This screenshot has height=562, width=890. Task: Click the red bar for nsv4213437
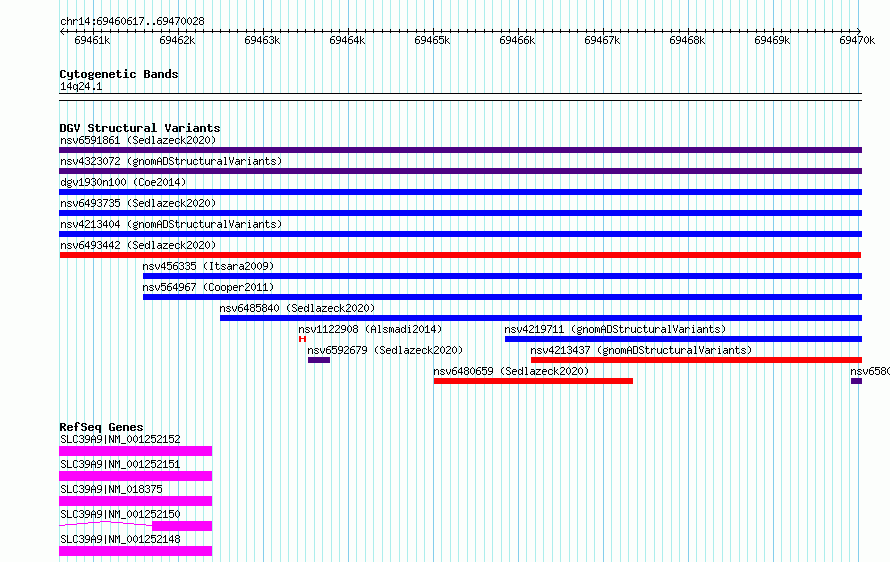696,360
